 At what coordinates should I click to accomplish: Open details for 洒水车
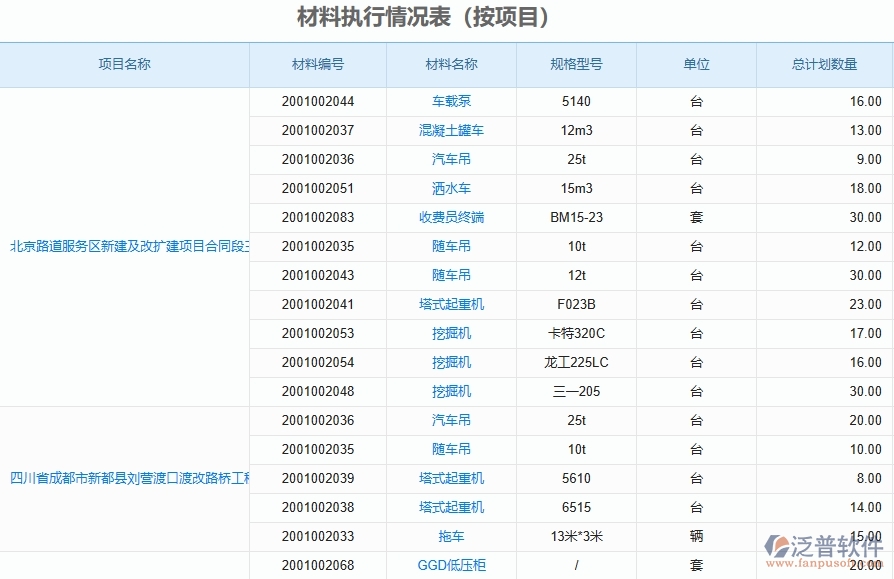point(449,188)
